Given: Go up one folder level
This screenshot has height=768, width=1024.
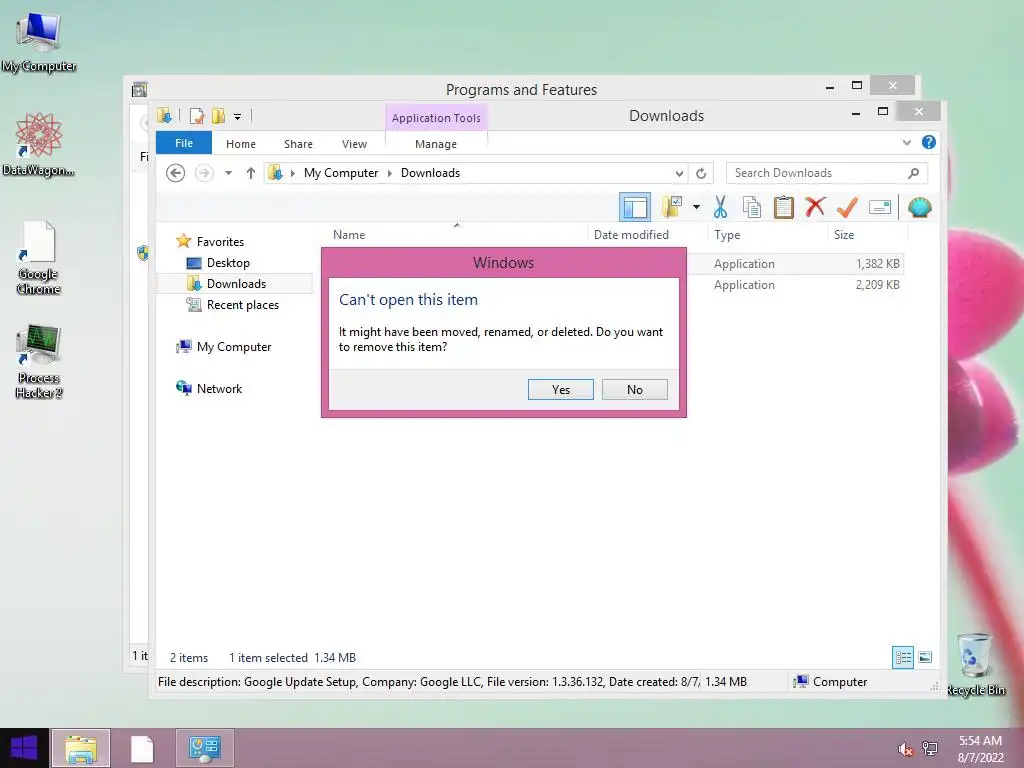Looking at the screenshot, I should click(x=251, y=173).
